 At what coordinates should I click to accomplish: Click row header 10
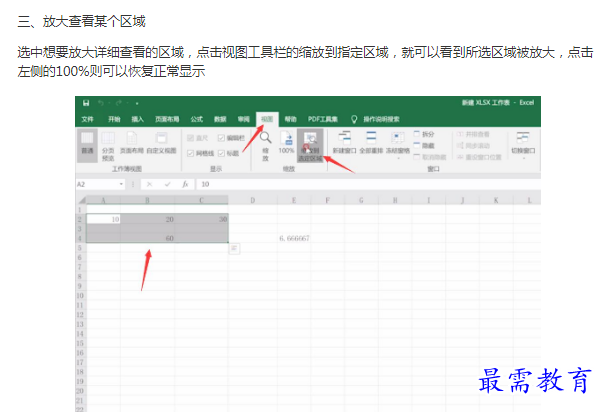click(x=80, y=296)
